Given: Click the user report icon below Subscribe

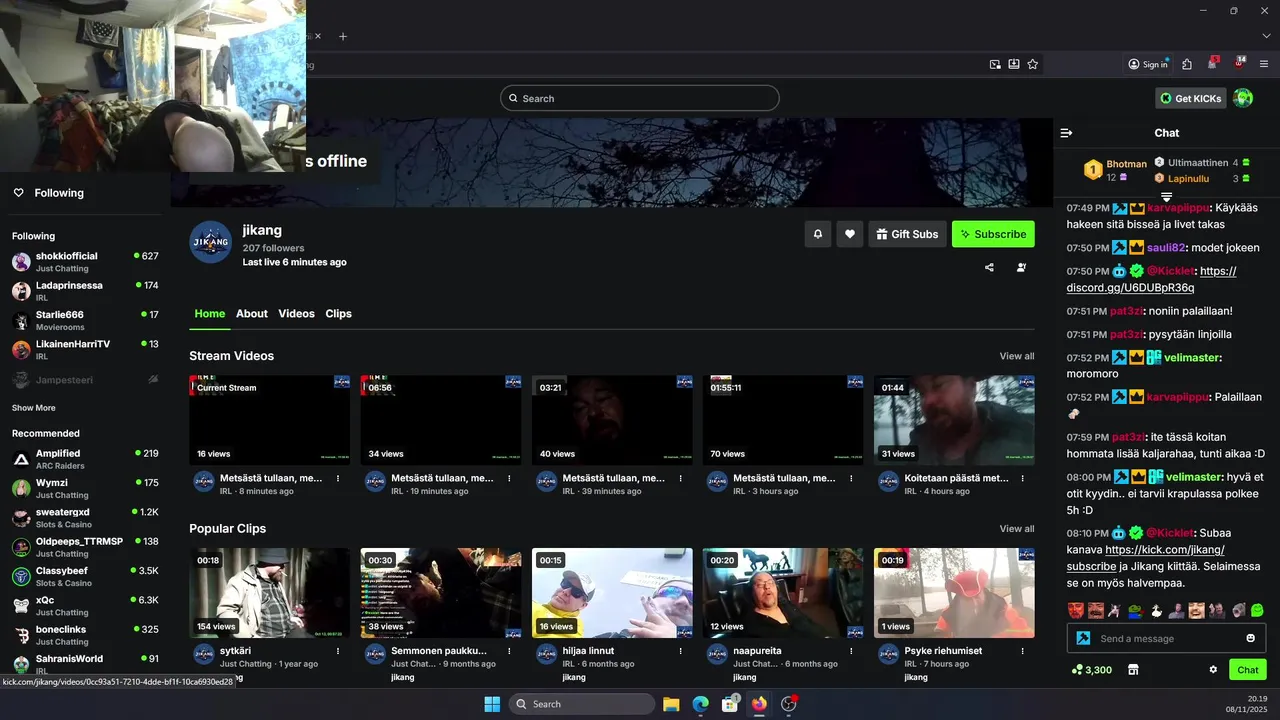Looking at the screenshot, I should point(1021,268).
